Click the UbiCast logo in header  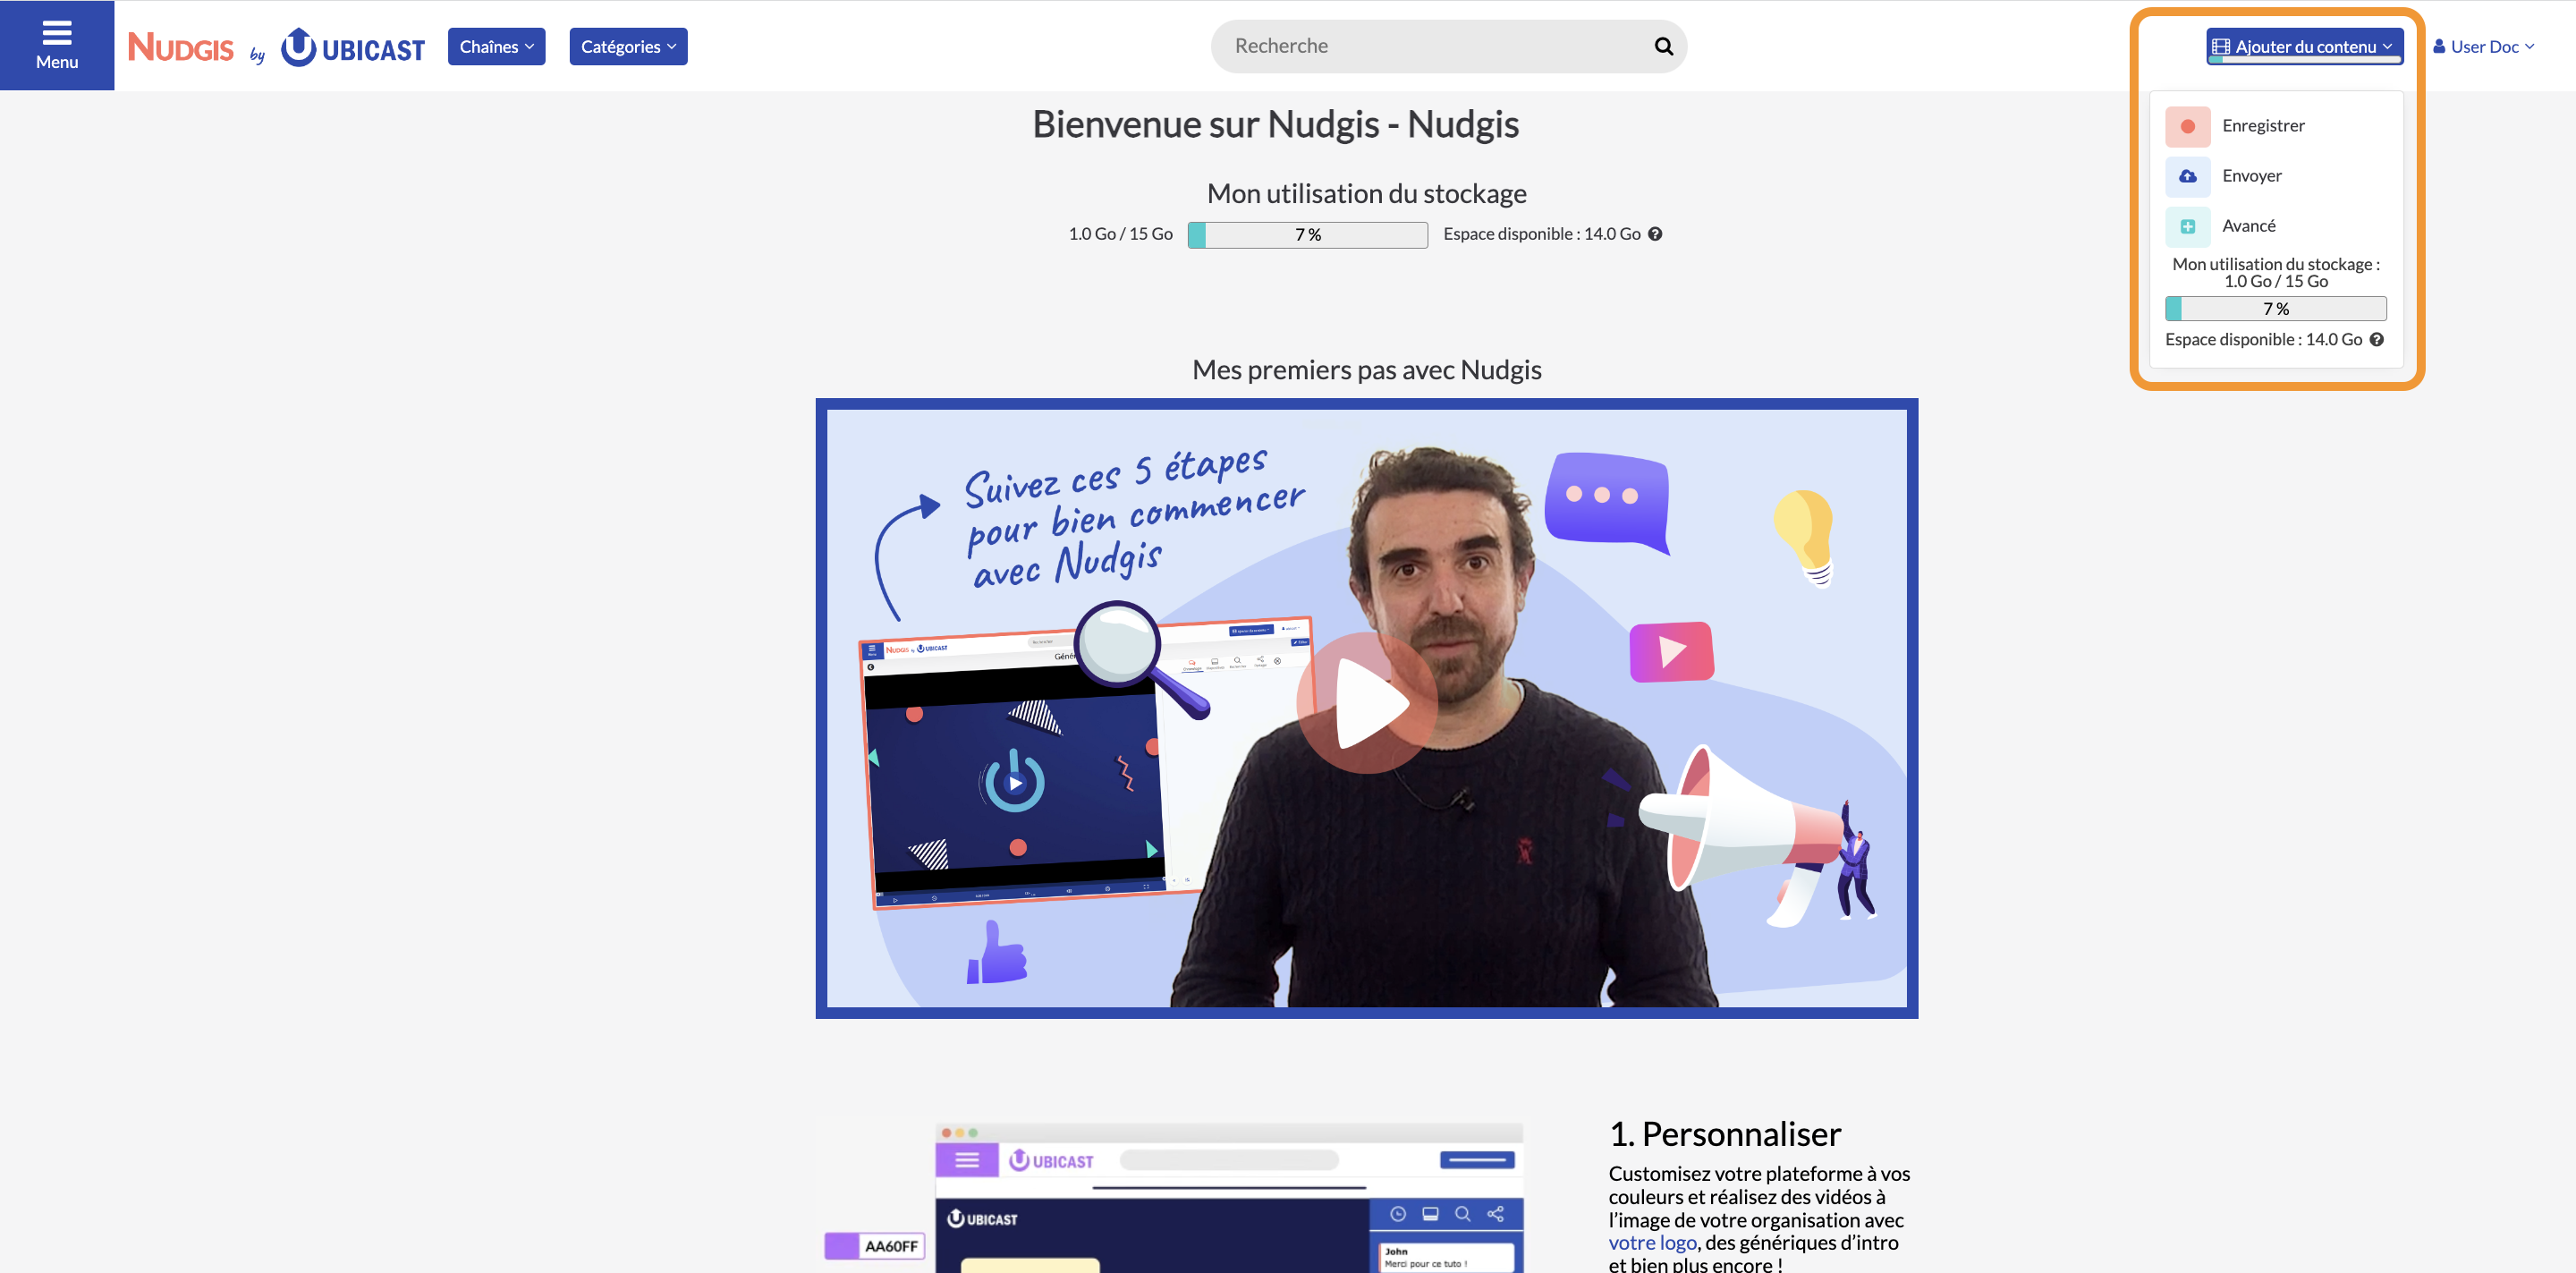[352, 47]
